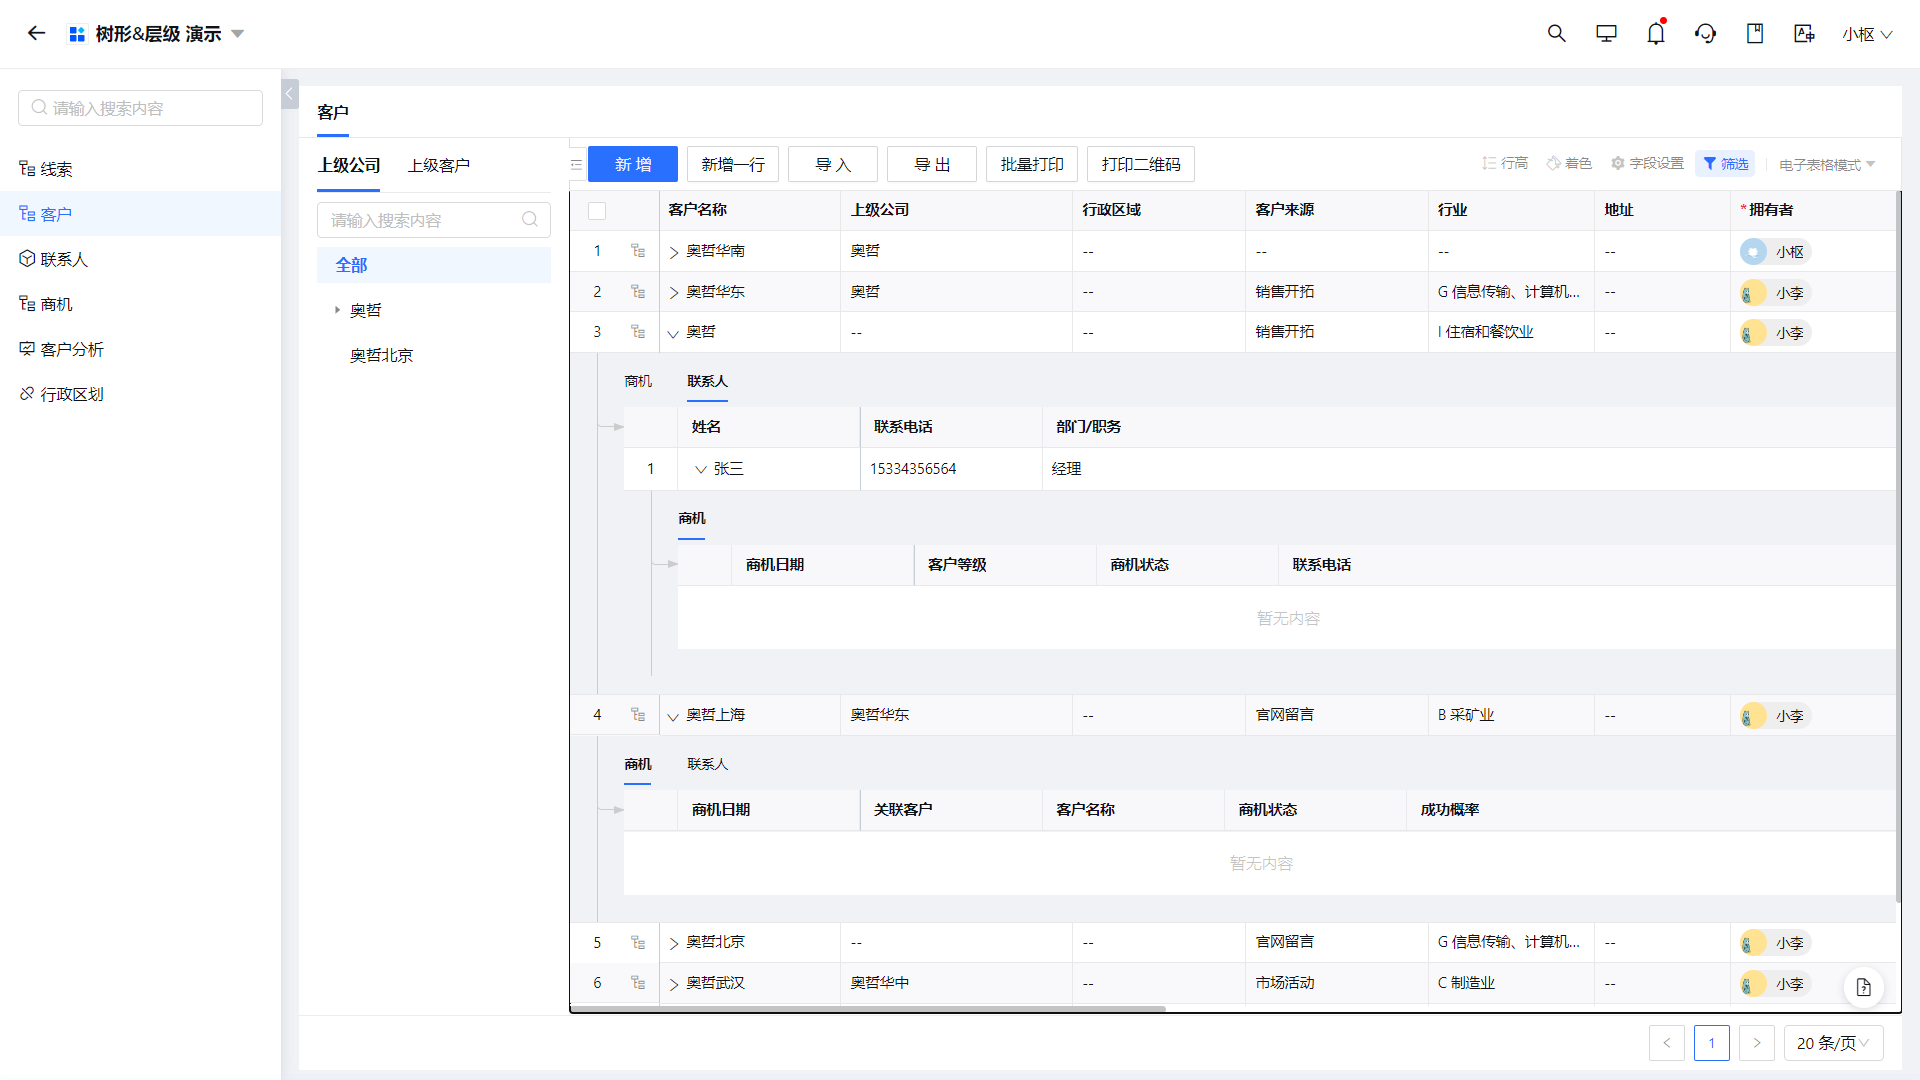Image resolution: width=1920 pixels, height=1080 pixels.
Task: Focus the company tree search field
Action: click(434, 220)
